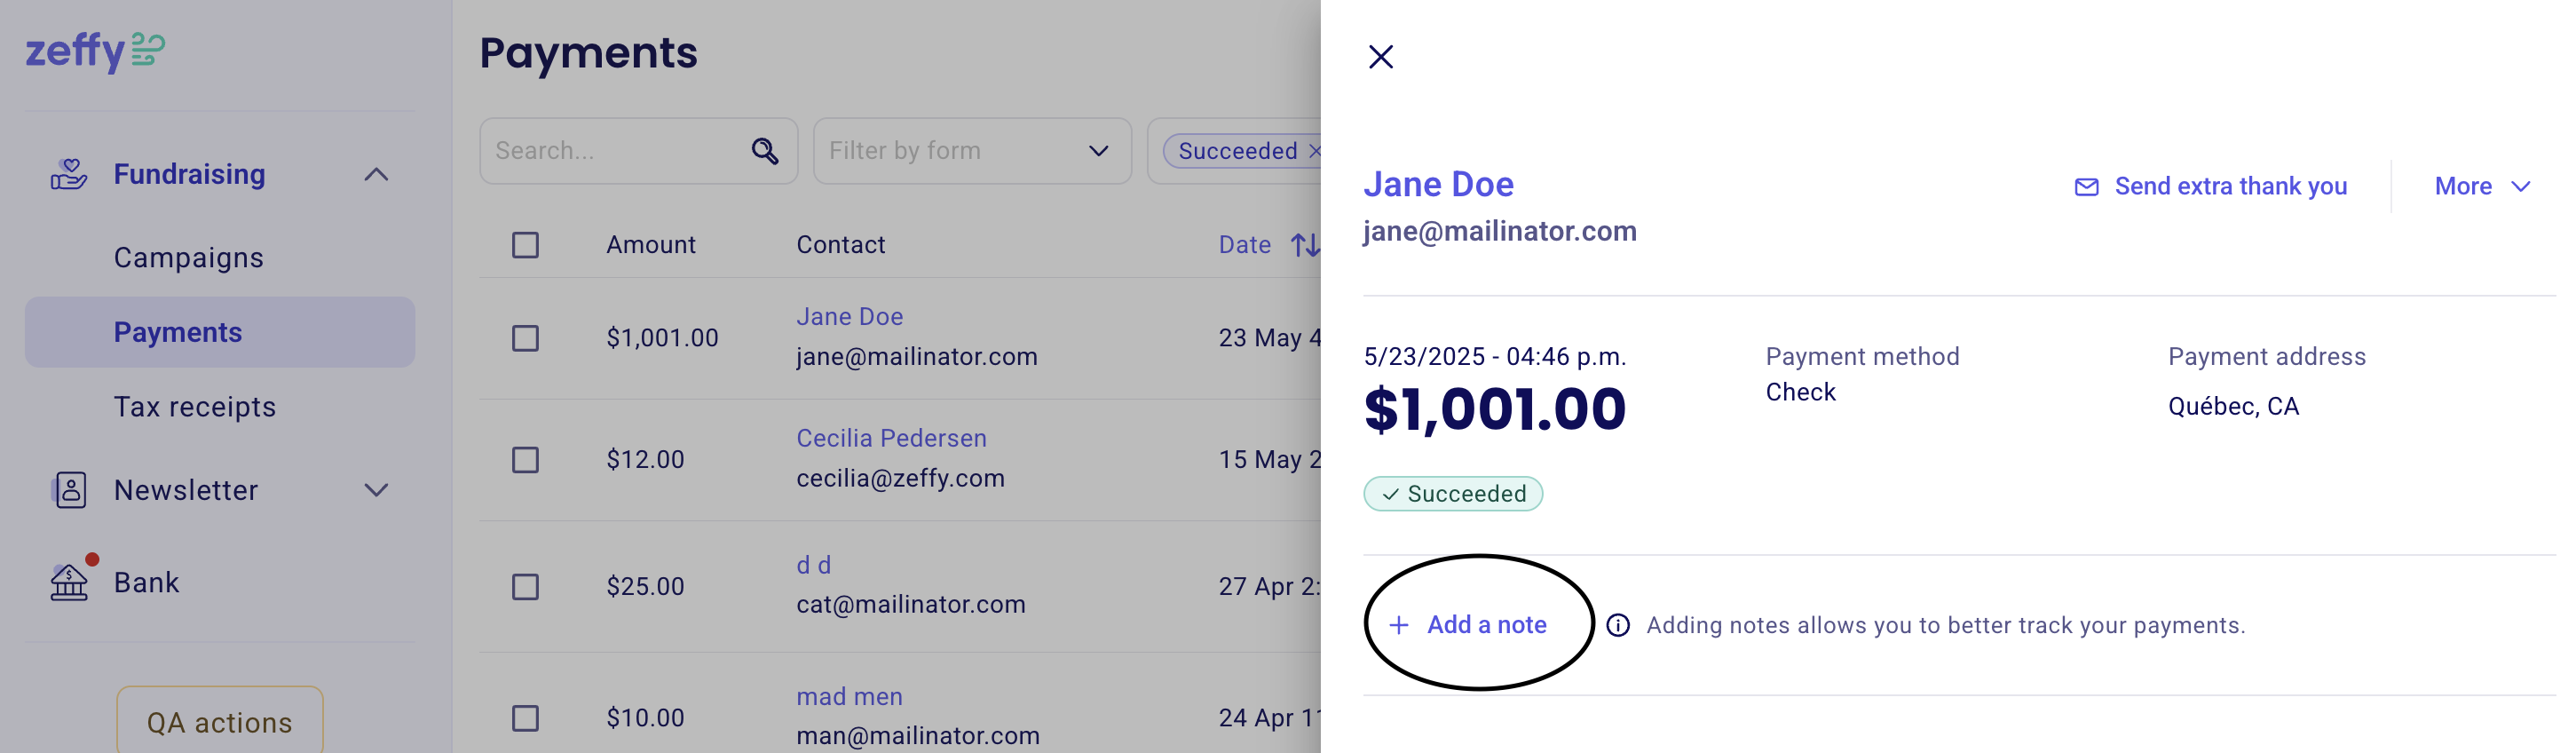Select the $12.00 Cecilia Pedersen checkbox

(525, 460)
